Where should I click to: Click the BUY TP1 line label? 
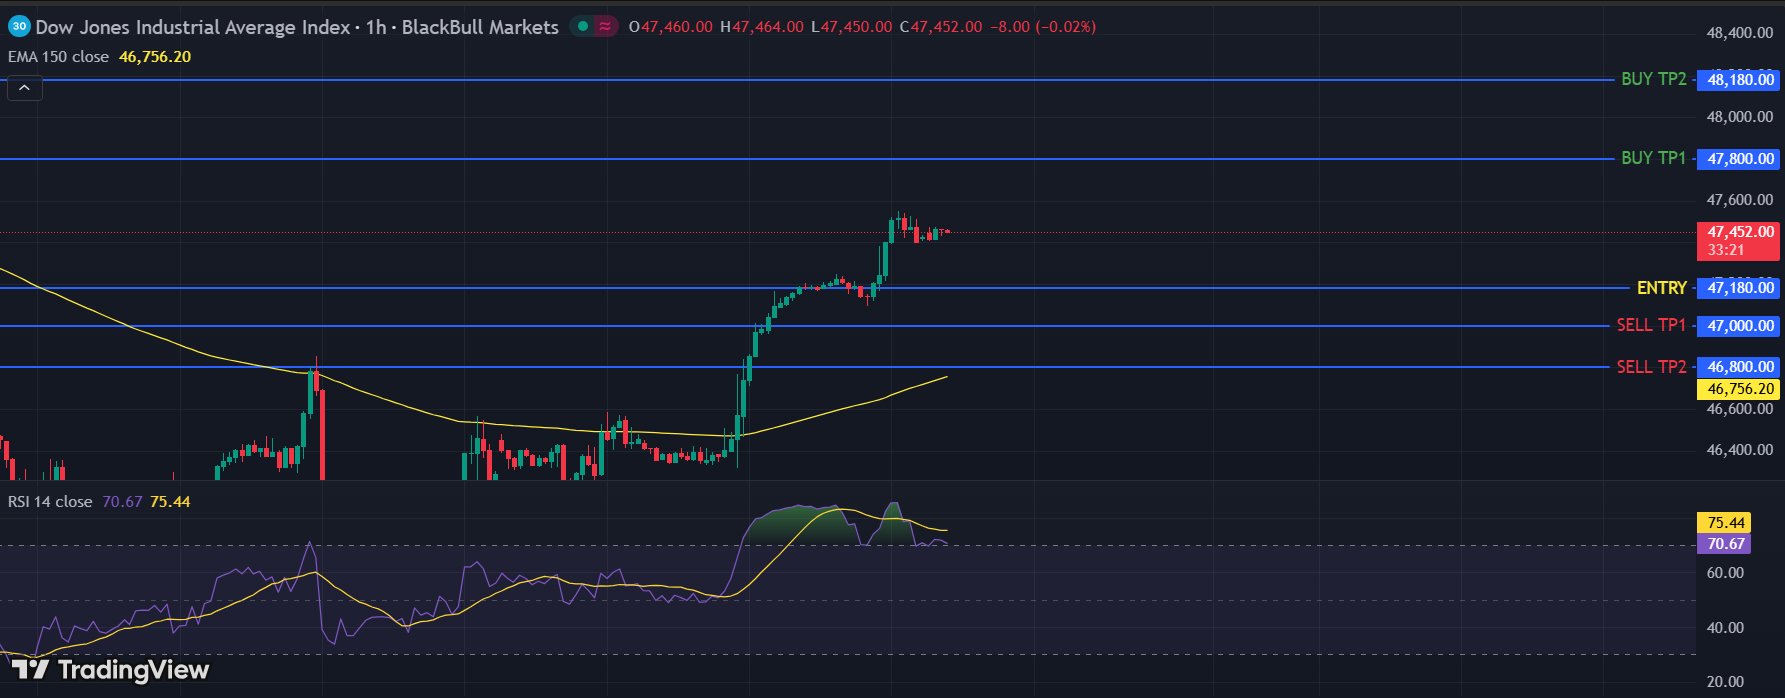click(x=1653, y=158)
